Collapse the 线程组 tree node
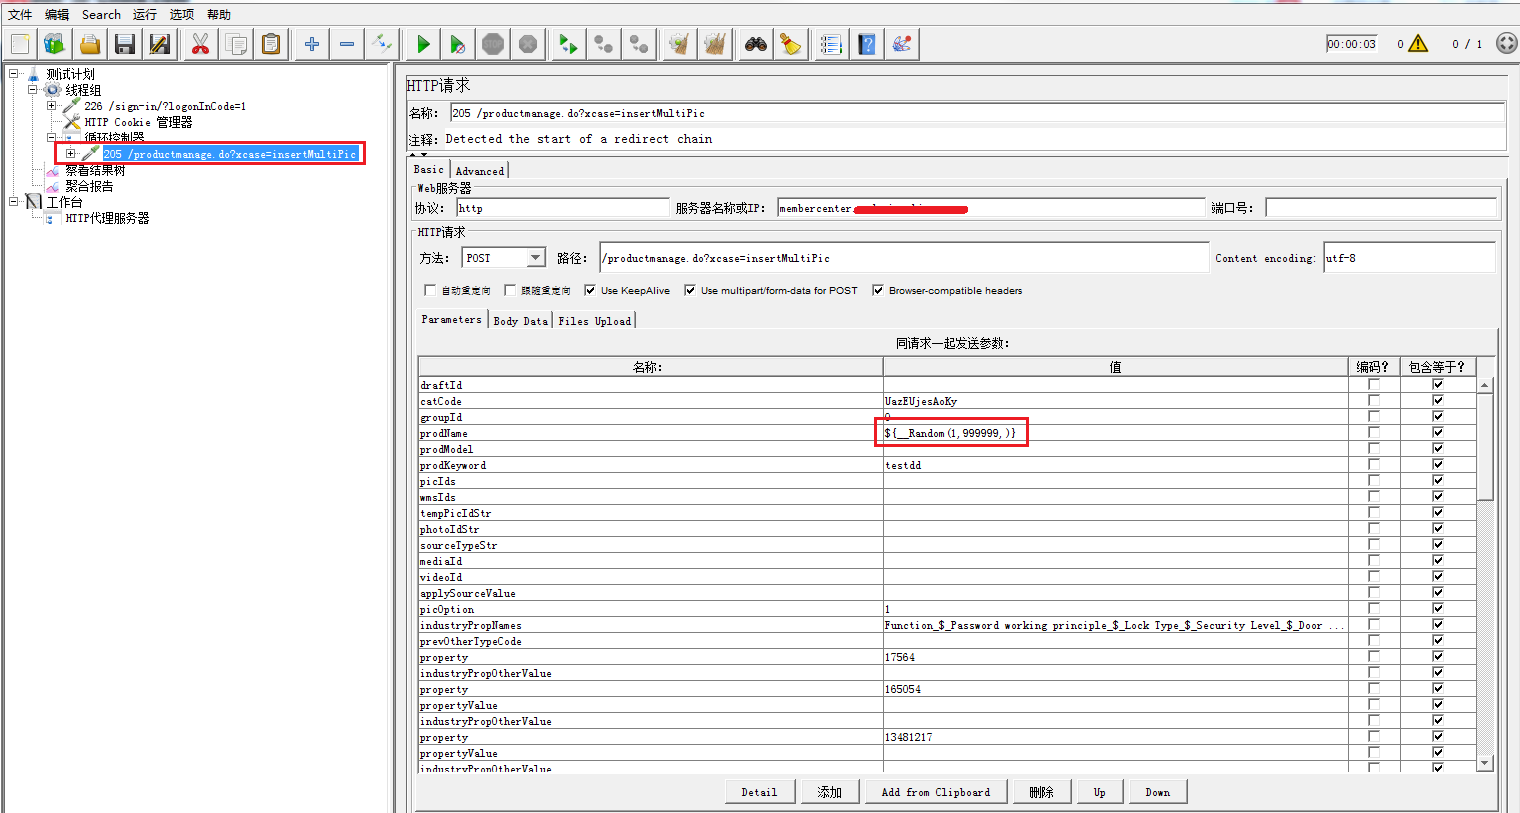1520x813 pixels. [x=33, y=90]
